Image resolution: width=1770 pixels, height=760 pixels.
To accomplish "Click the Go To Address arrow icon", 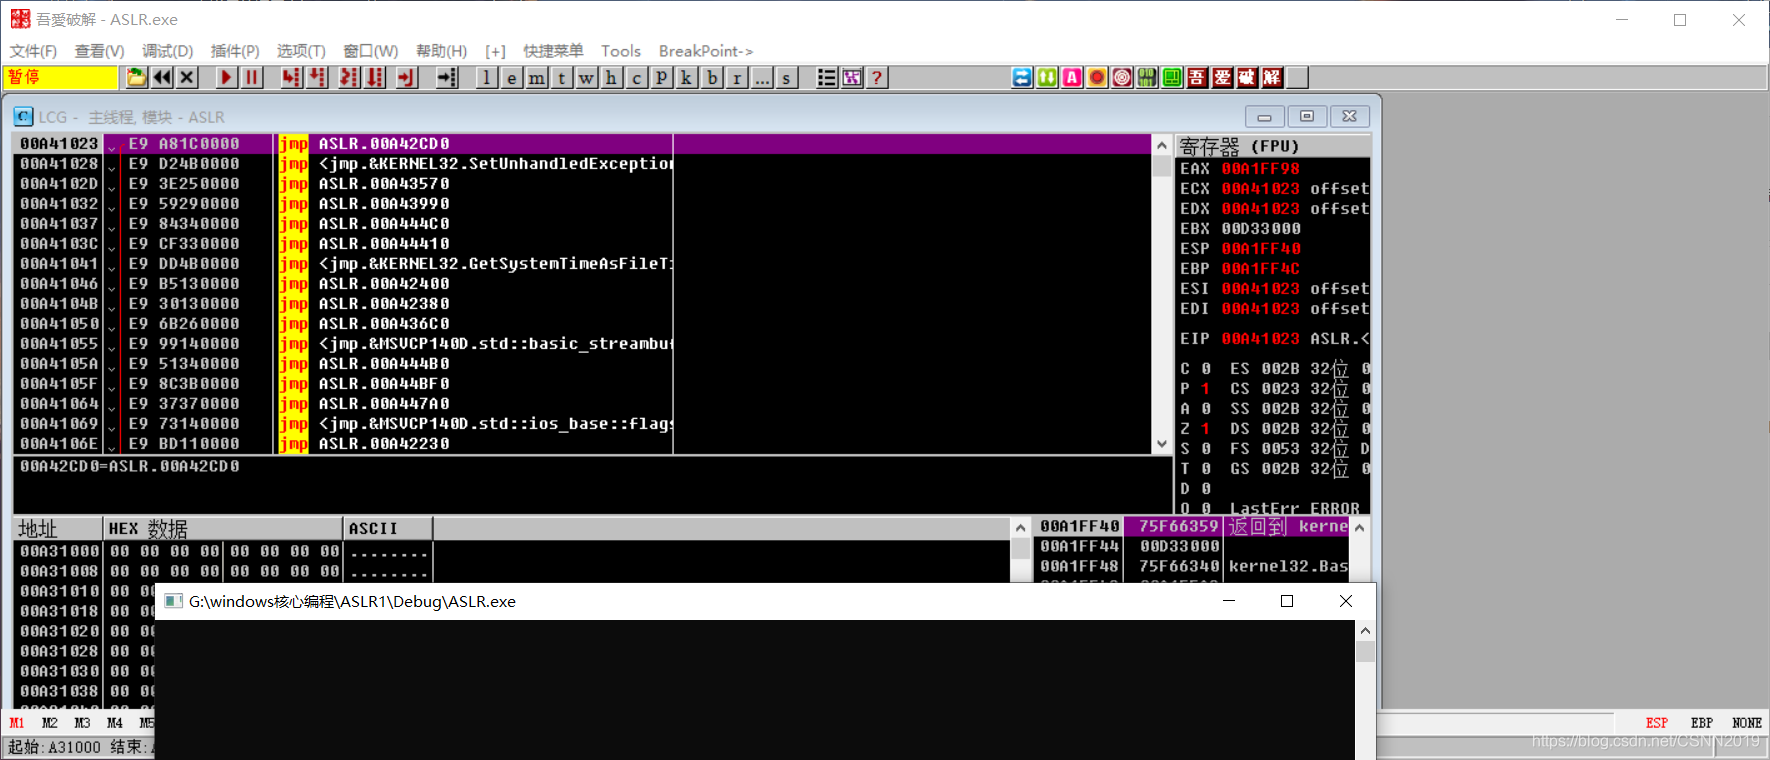I will (447, 77).
